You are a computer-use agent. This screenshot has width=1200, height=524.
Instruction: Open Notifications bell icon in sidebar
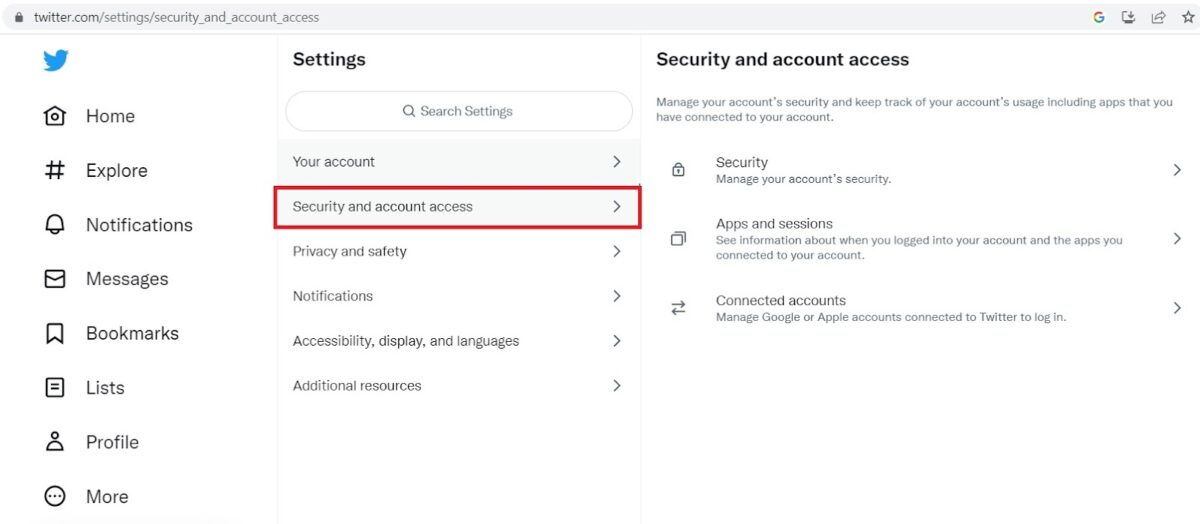tap(55, 225)
